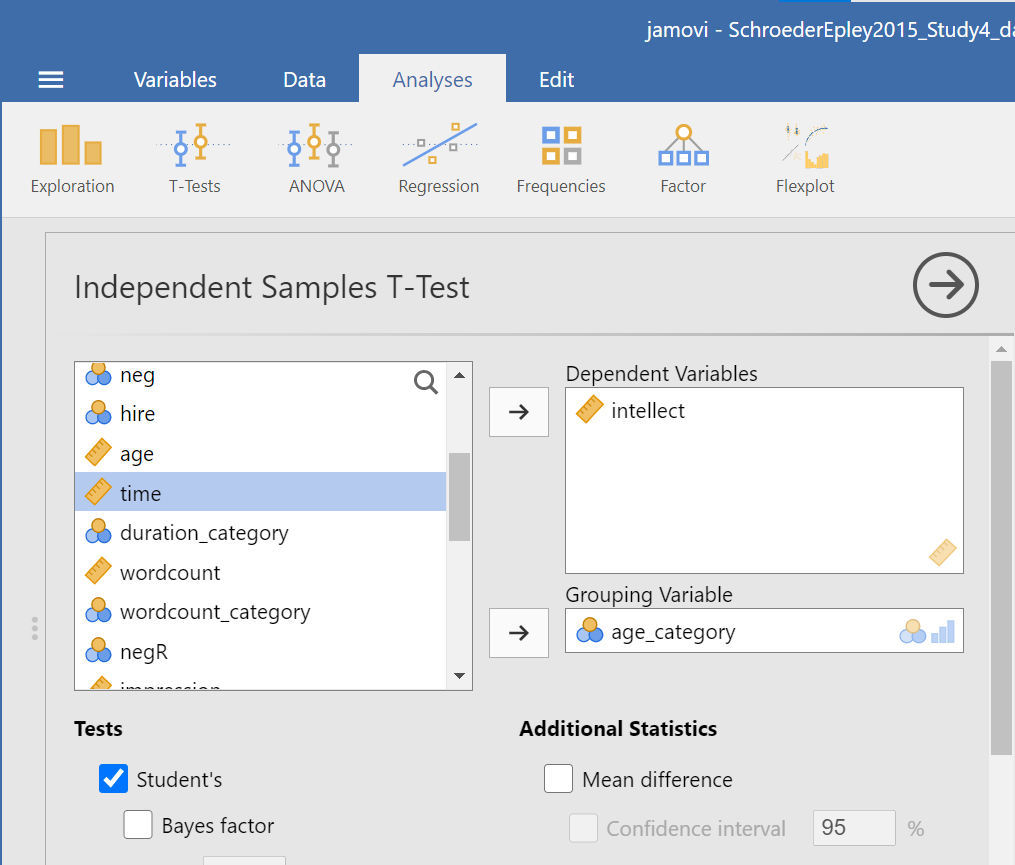Move variable to Grouping Variable with arrow
This screenshot has width=1015, height=865.
click(518, 632)
